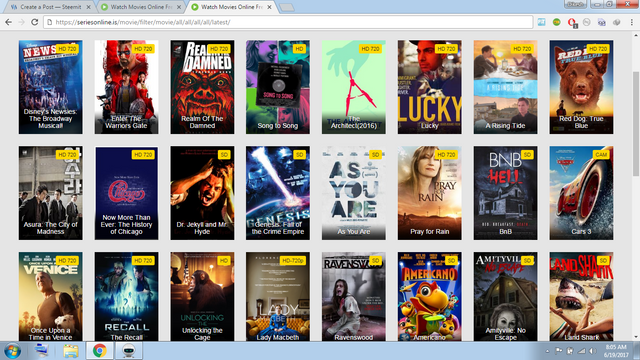Viewport: 640px width, 360px height.
Task: Open the Lucky movie poster
Action: (430, 87)
